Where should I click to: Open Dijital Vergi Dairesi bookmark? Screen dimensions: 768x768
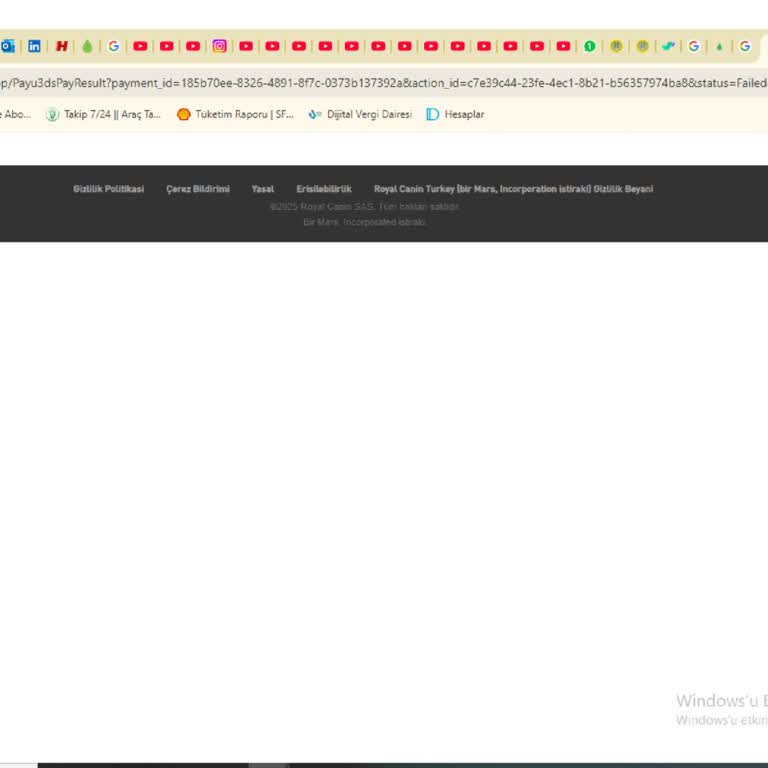tap(360, 115)
